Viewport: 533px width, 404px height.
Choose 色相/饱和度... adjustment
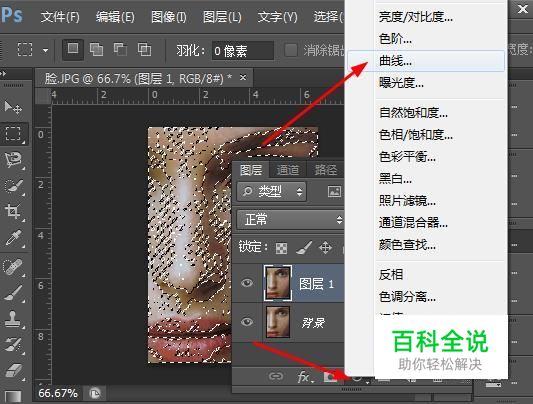[416, 135]
